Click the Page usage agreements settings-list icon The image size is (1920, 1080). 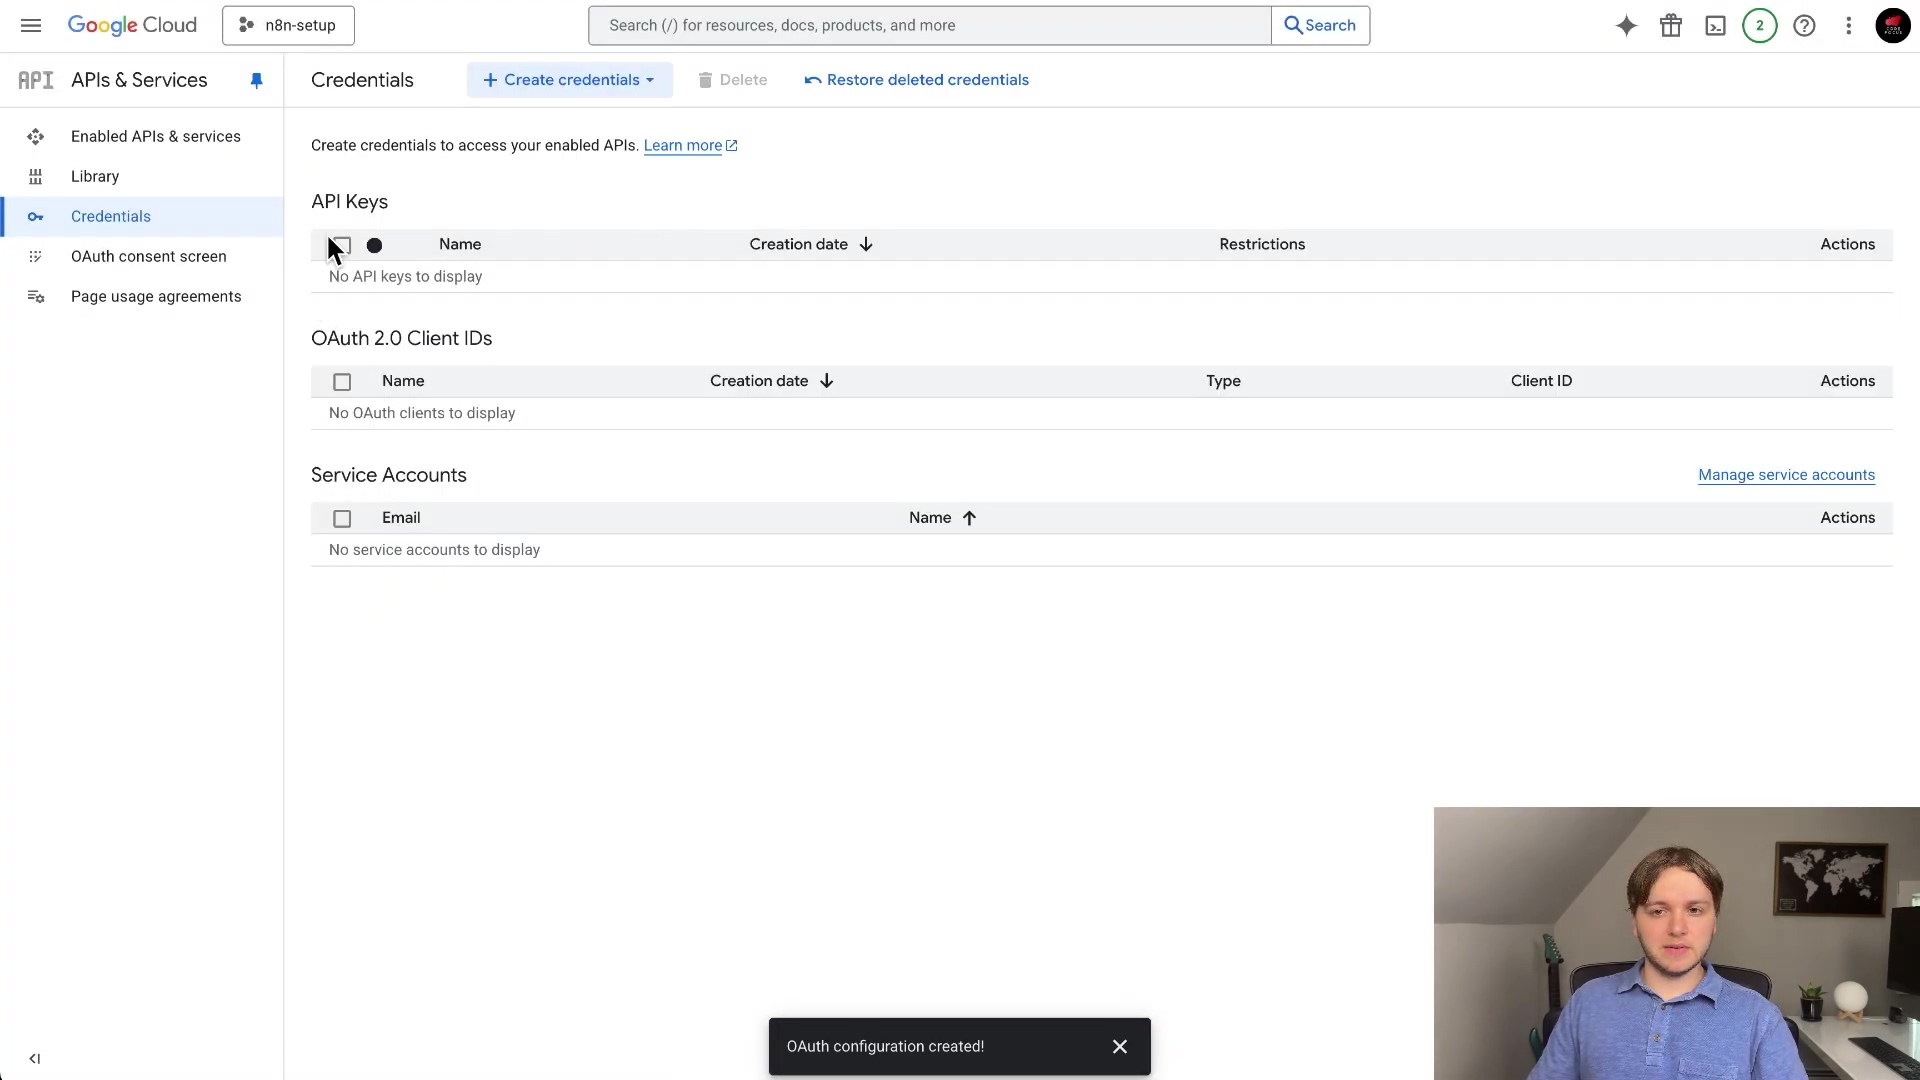tap(36, 296)
